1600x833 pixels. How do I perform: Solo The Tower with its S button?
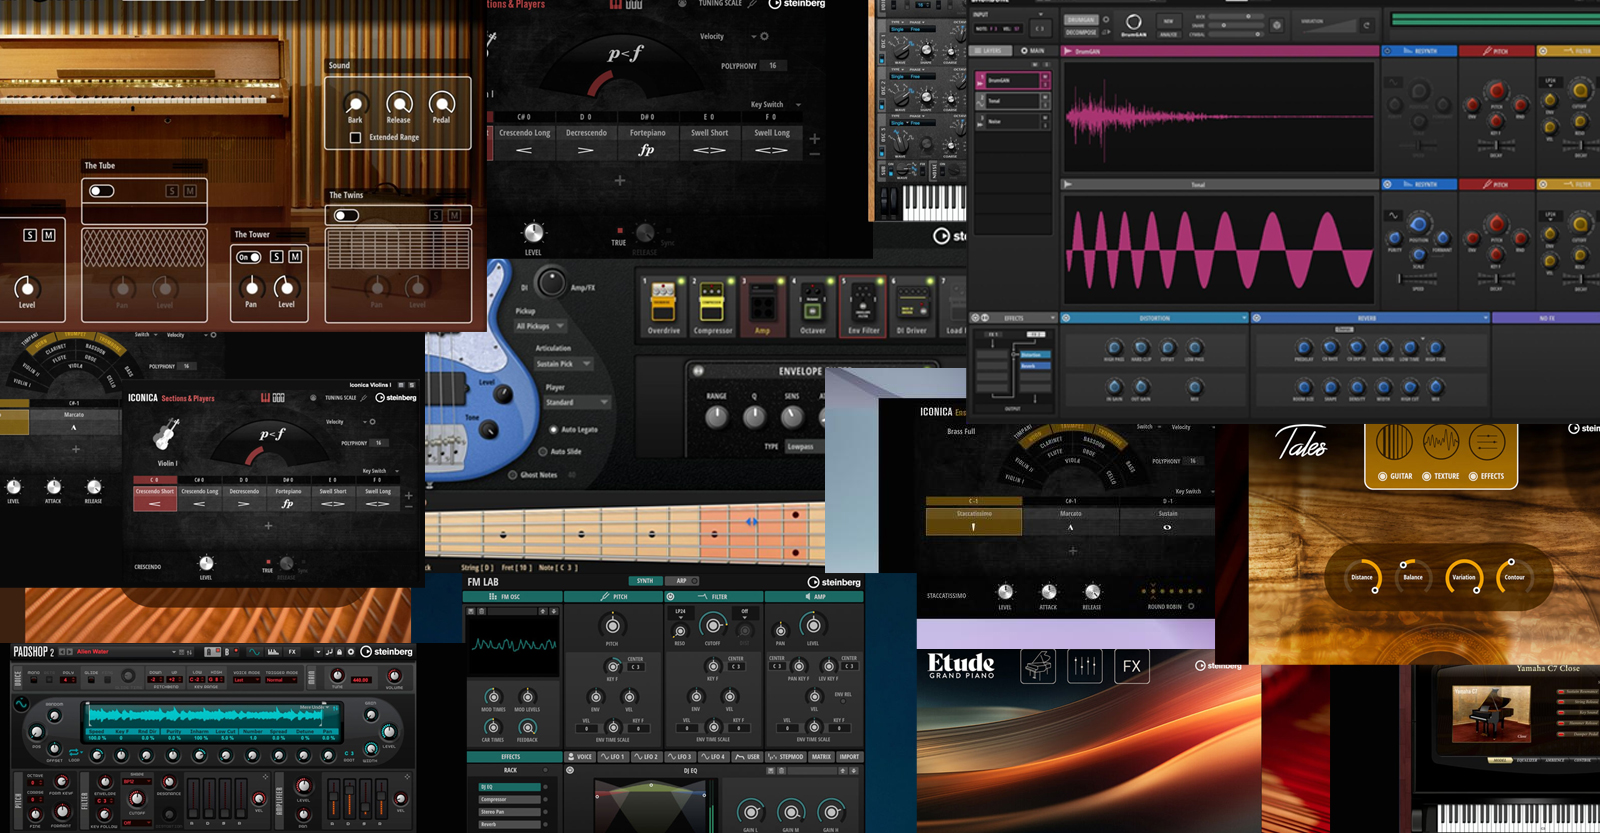(276, 257)
